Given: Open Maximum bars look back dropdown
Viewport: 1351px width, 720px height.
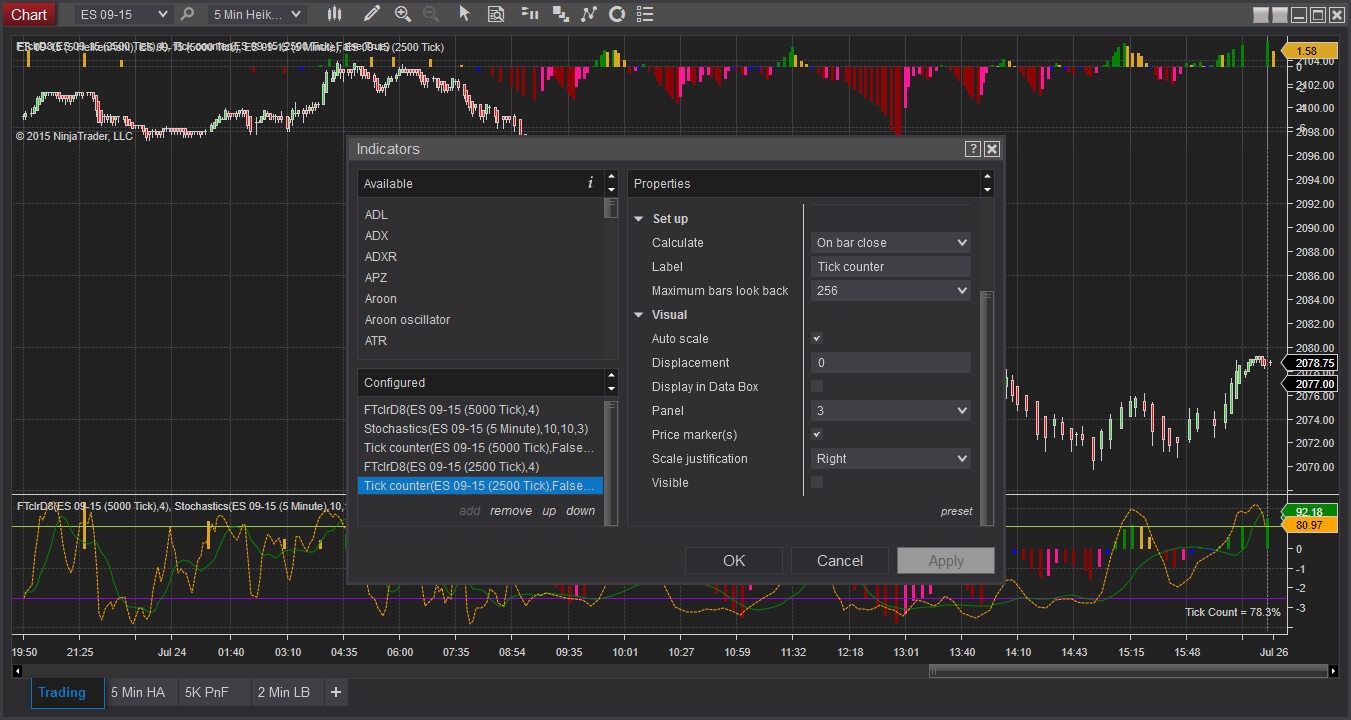Looking at the screenshot, I should click(x=891, y=291).
